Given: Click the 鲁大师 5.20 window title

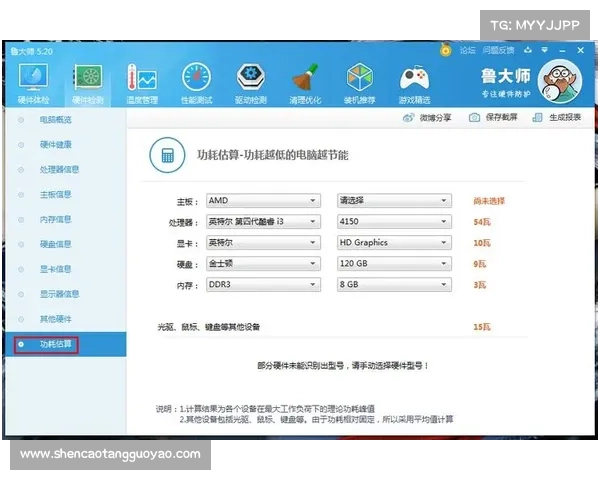Looking at the screenshot, I should coord(31,52).
